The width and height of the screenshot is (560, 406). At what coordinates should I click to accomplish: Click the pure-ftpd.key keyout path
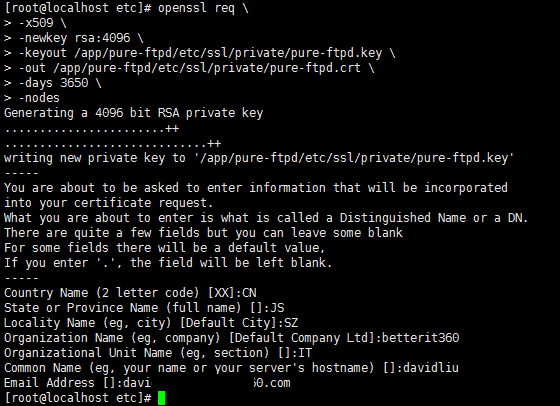click(x=228, y=53)
